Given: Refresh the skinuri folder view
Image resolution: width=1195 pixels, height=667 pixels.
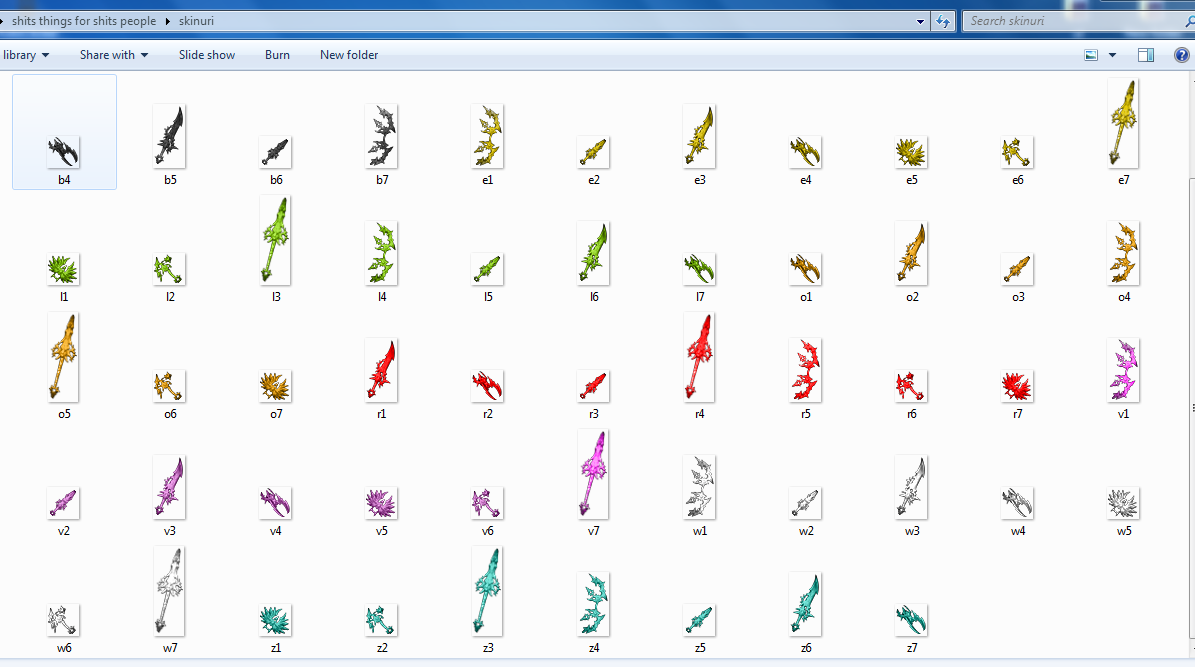Looking at the screenshot, I should [943, 21].
